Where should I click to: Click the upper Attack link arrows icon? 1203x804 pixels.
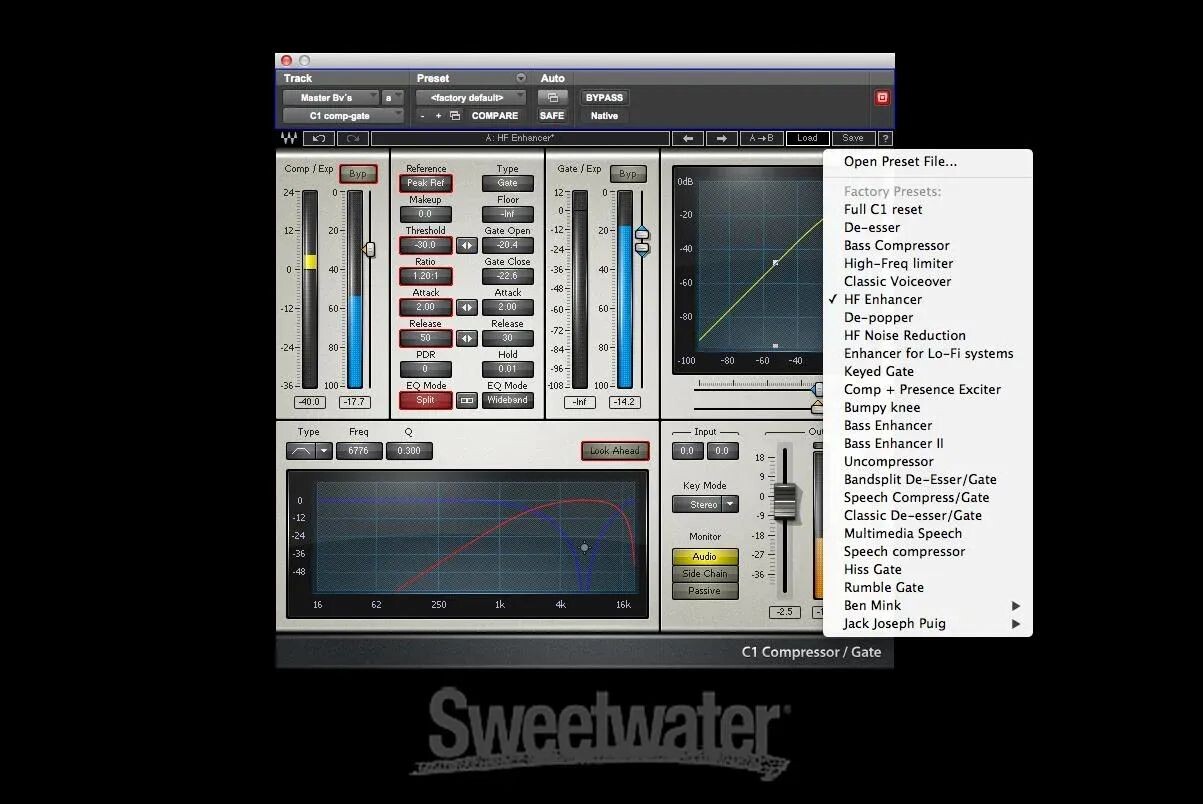pos(467,307)
